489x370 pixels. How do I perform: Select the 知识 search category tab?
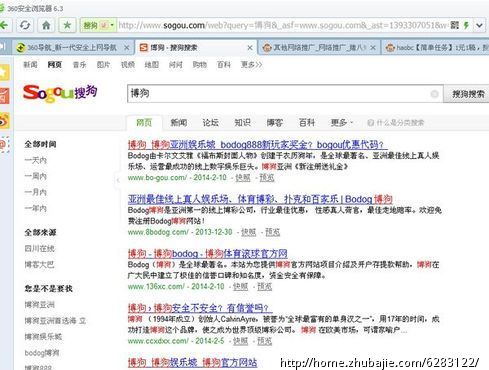pos(243,122)
